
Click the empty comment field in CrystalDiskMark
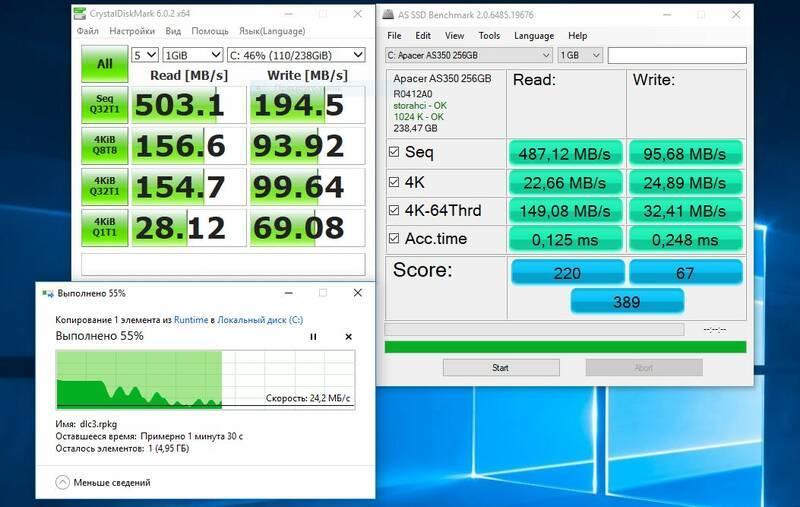click(x=223, y=265)
